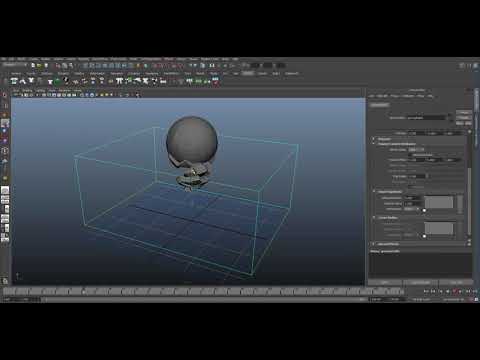Open Attribute Editor Attributes menu
Image resolution: width=480 pixels, height=360 pixels.
coord(407,96)
